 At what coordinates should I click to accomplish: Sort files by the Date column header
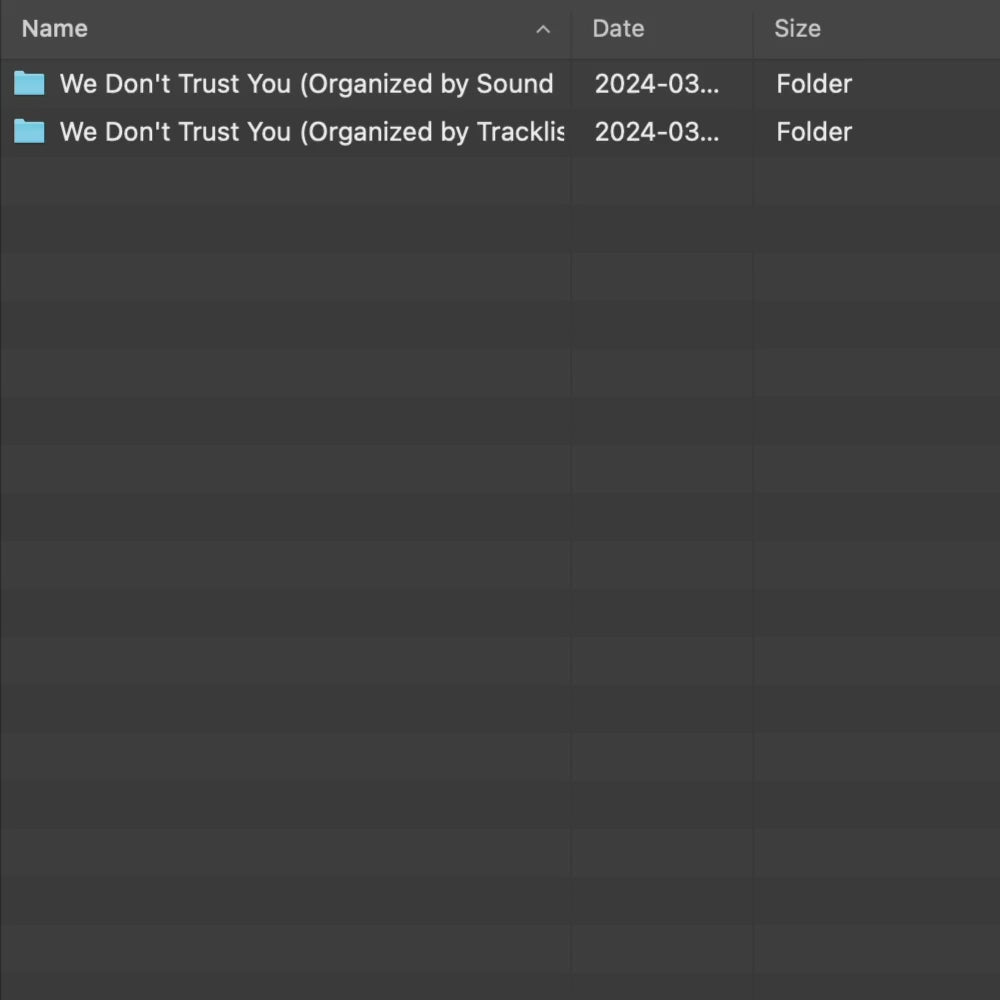tap(618, 29)
